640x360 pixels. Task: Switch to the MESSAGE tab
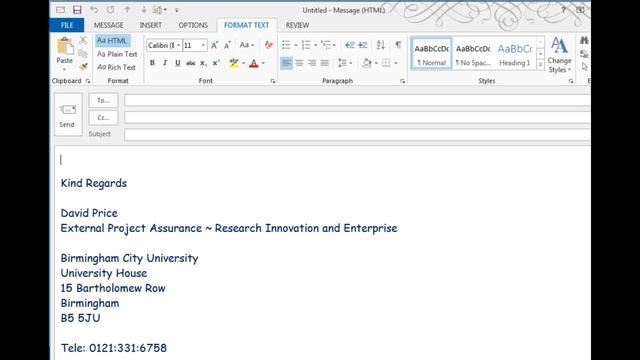(x=109, y=25)
